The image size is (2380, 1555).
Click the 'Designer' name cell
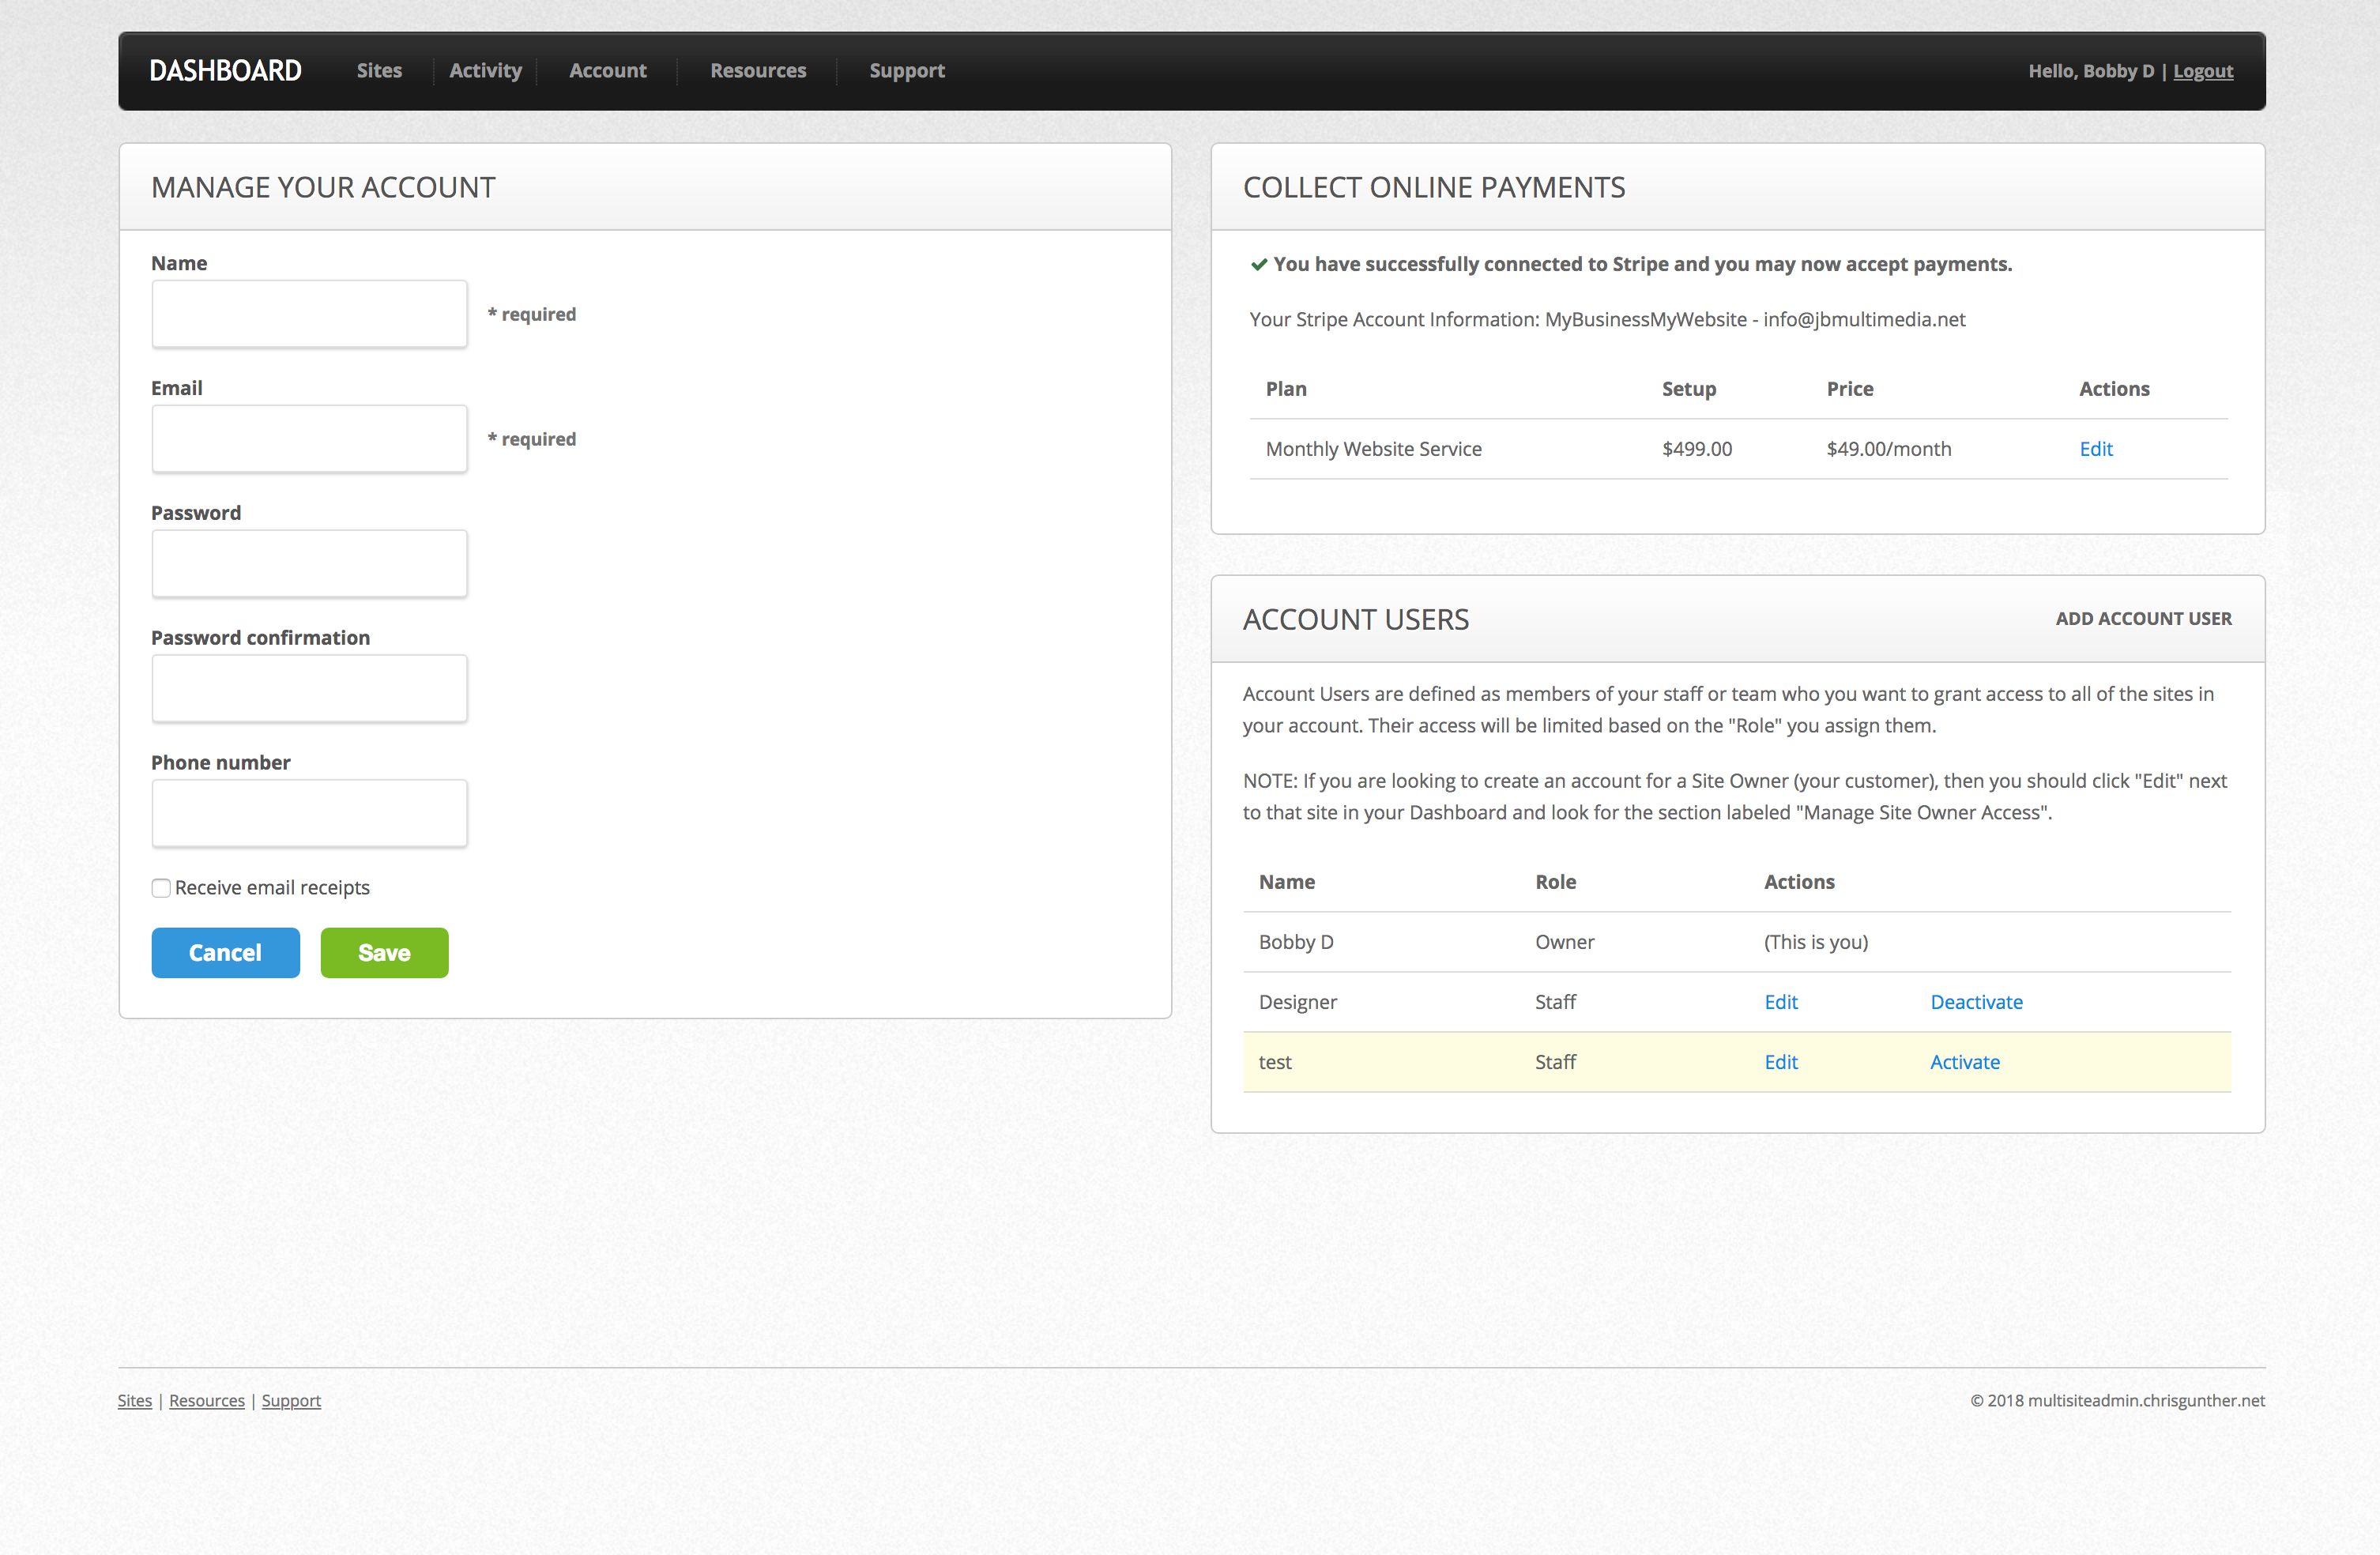click(x=1298, y=1002)
